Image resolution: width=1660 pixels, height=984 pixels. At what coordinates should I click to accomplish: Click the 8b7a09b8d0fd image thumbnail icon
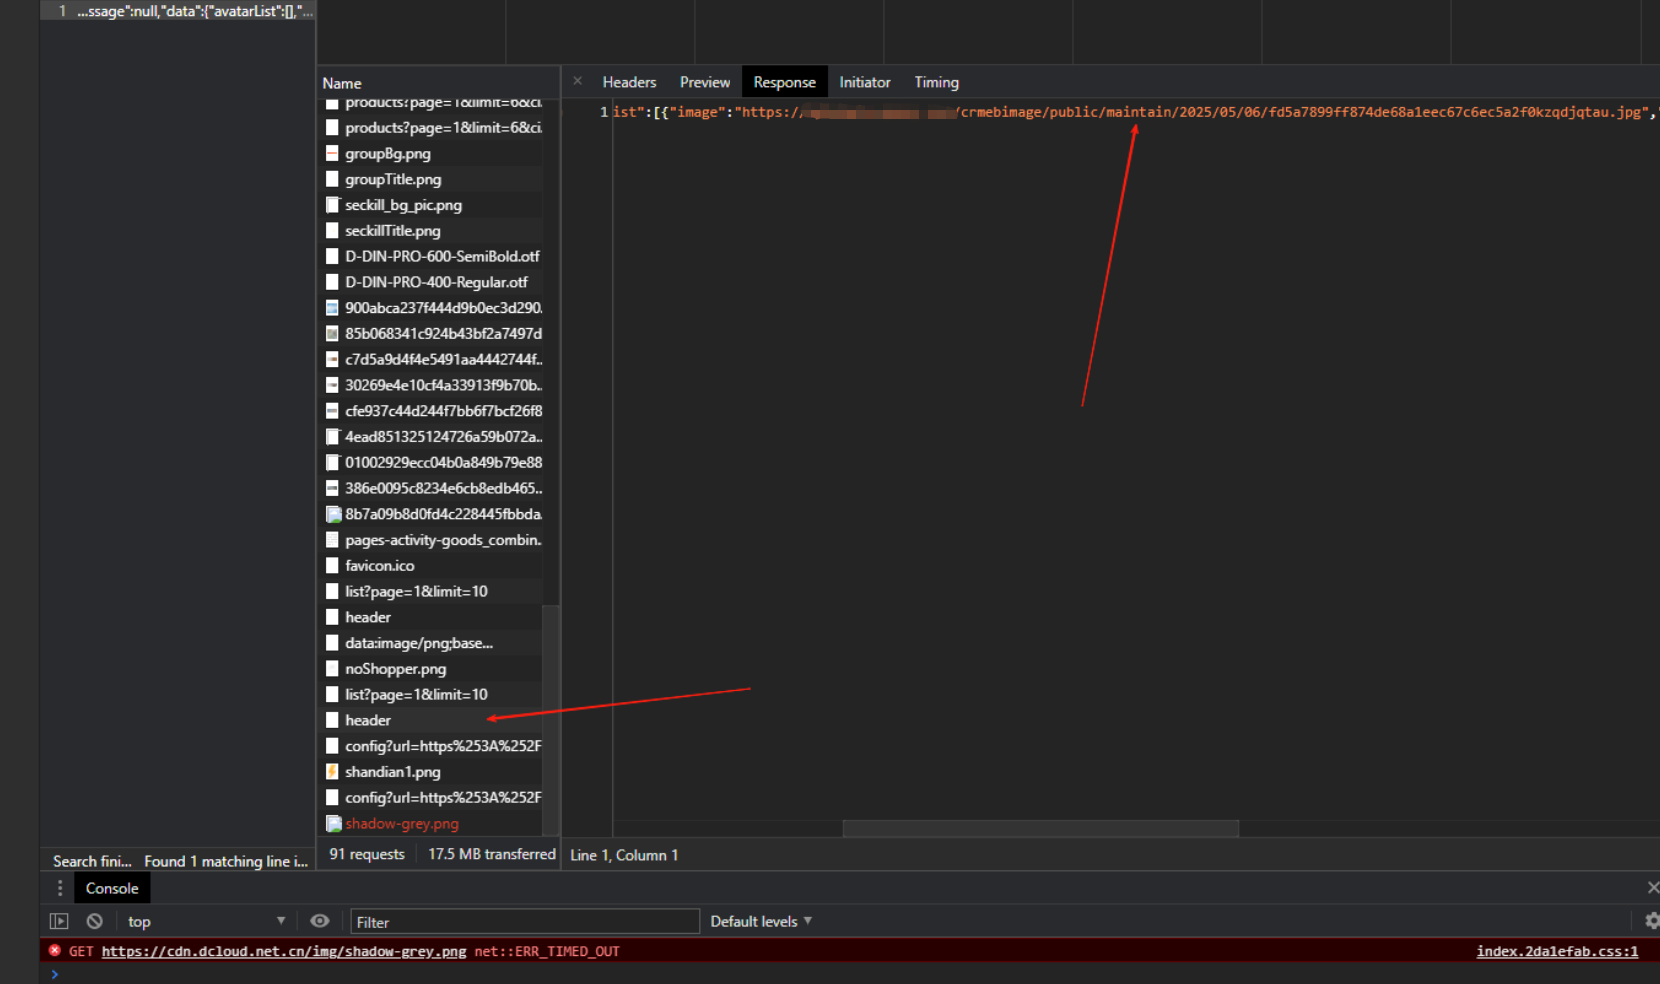coord(333,514)
